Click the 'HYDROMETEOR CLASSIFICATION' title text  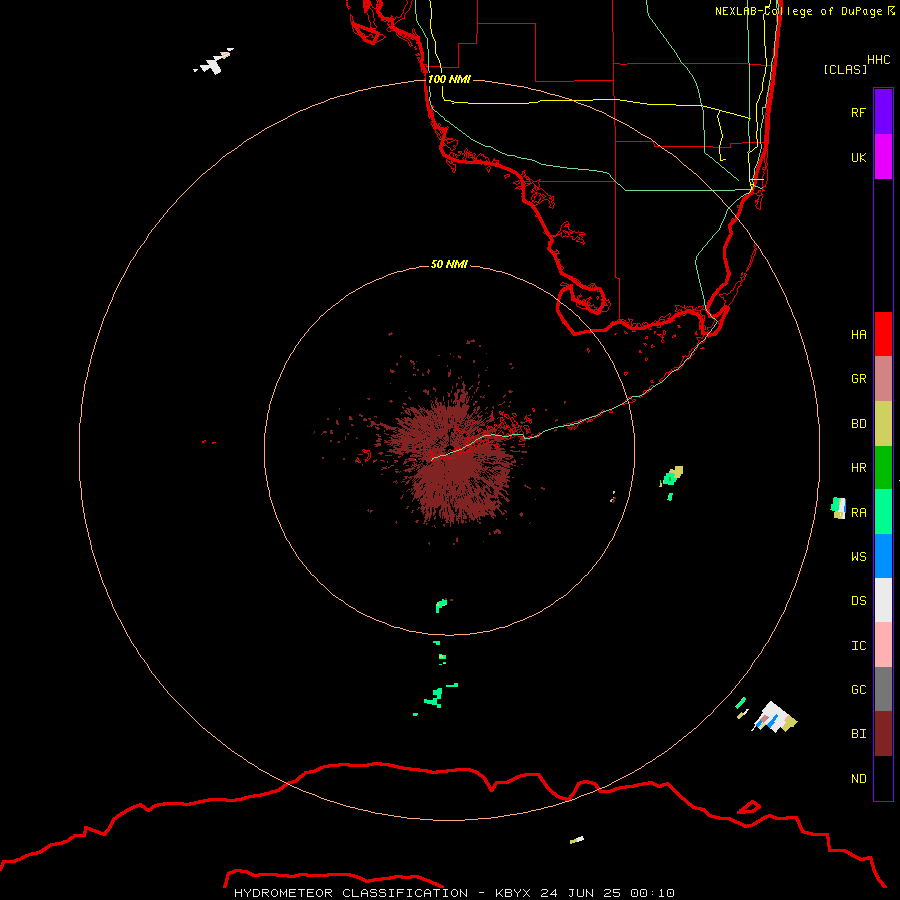tap(351, 893)
